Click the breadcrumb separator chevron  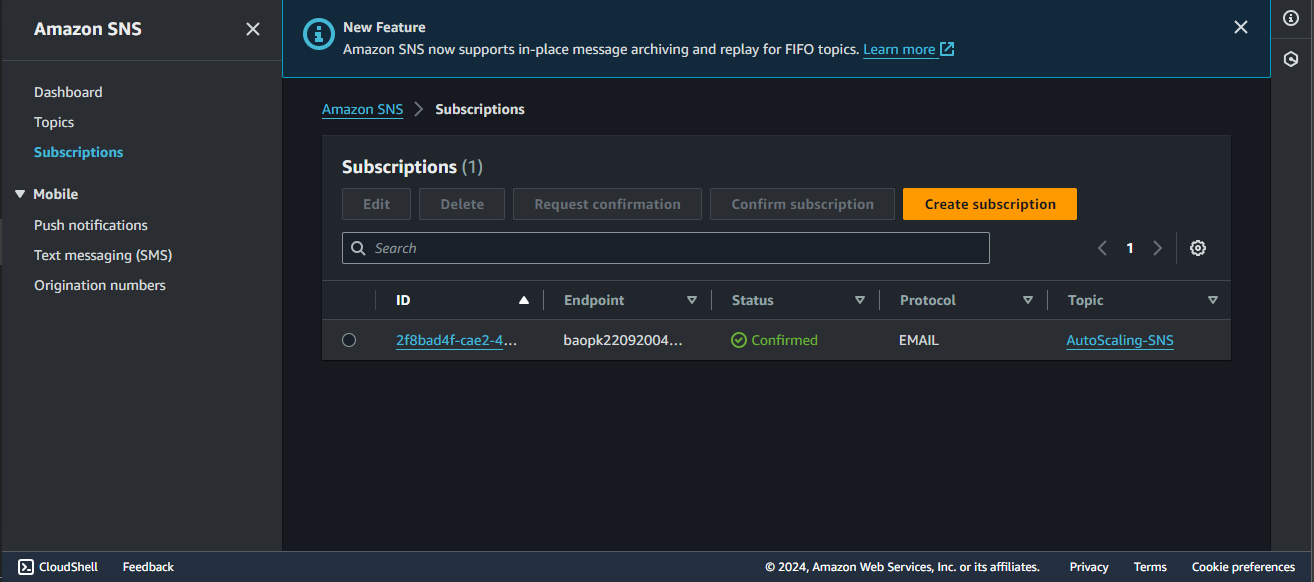point(419,109)
